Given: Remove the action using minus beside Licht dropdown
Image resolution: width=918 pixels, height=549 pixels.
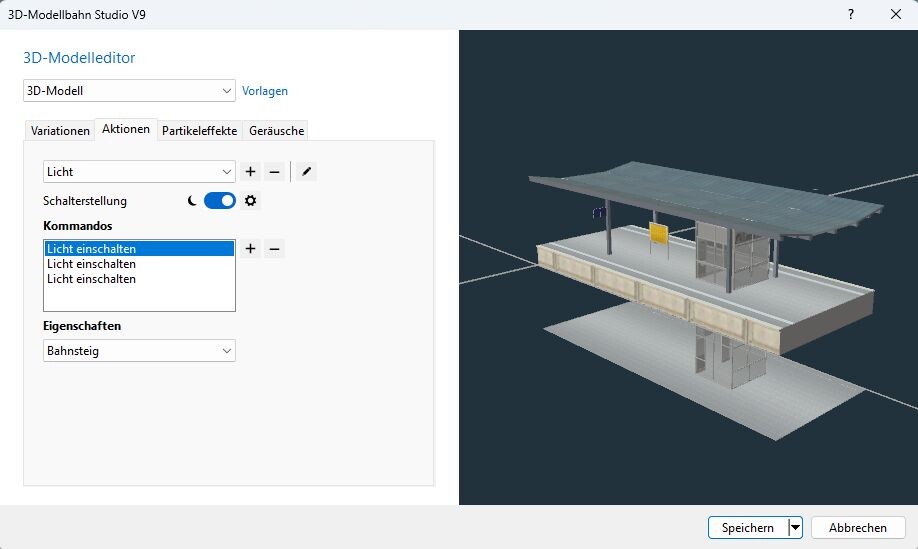Looking at the screenshot, I should point(274,172).
